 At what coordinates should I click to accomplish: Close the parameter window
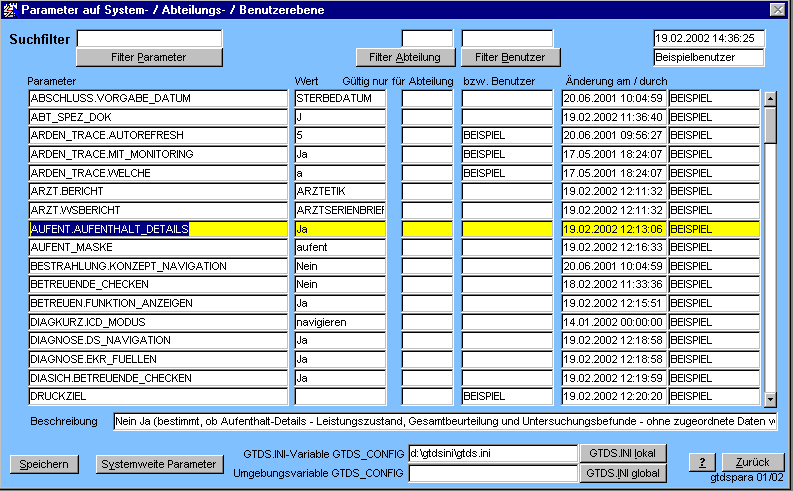click(777, 9)
